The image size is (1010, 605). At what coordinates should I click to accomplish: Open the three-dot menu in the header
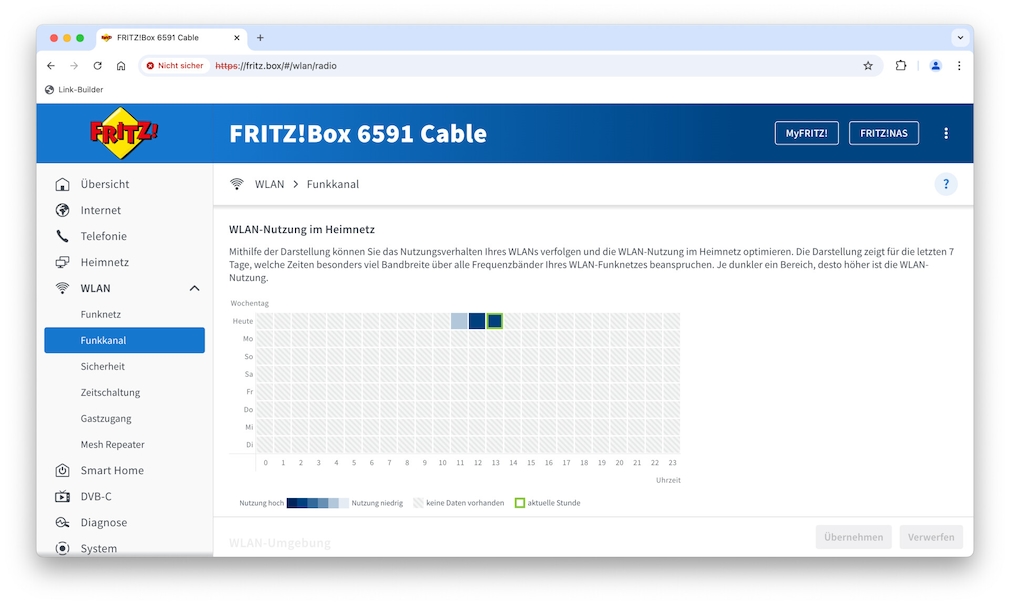[946, 132]
